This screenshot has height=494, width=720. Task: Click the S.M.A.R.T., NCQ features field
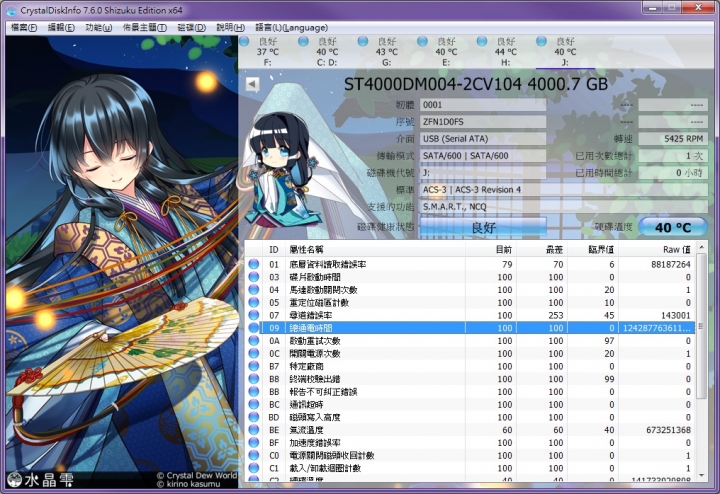[x=564, y=207]
